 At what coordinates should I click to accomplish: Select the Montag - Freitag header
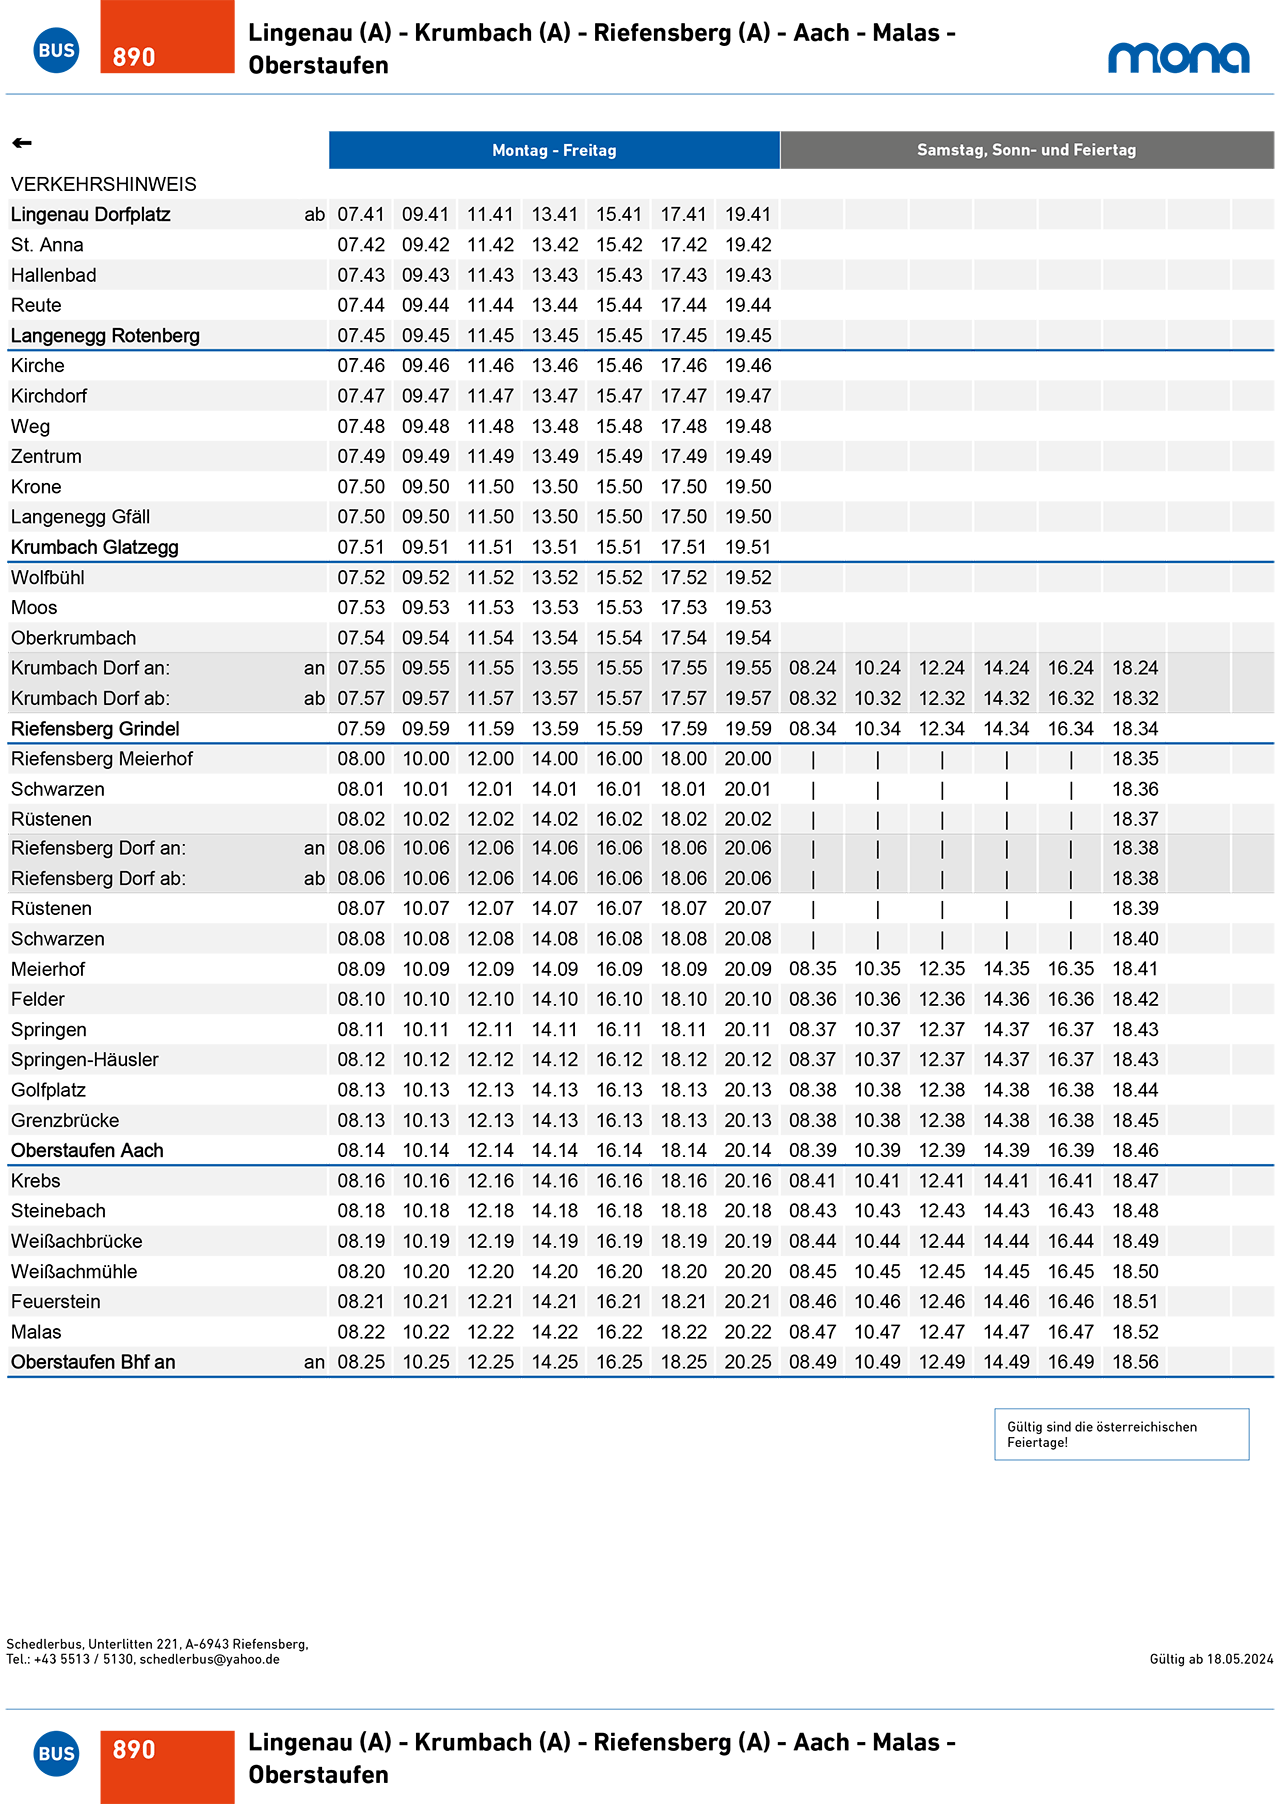554,150
